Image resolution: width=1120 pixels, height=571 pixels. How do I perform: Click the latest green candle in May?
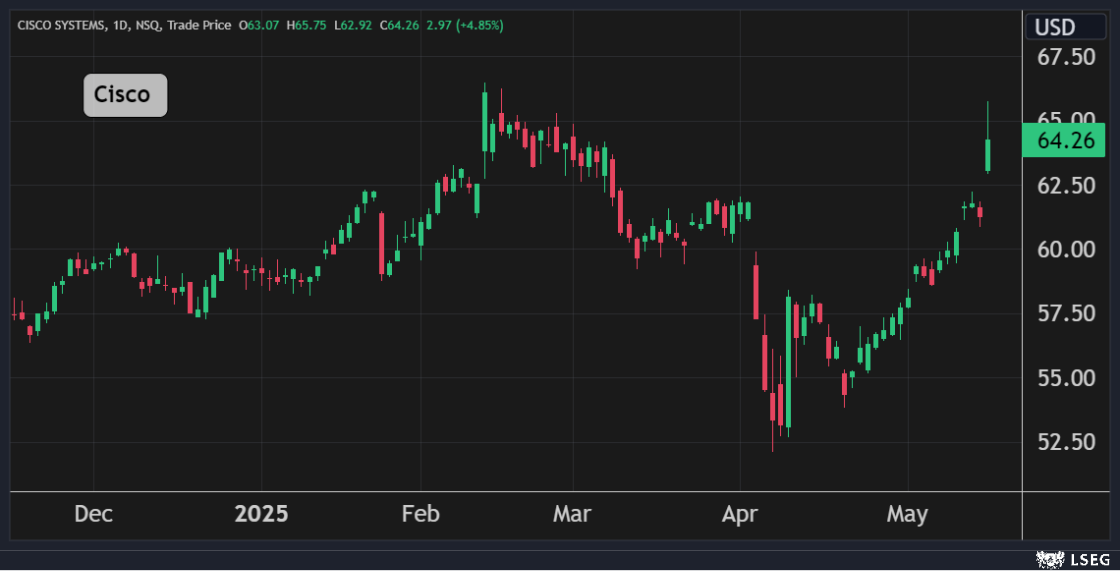[988, 155]
